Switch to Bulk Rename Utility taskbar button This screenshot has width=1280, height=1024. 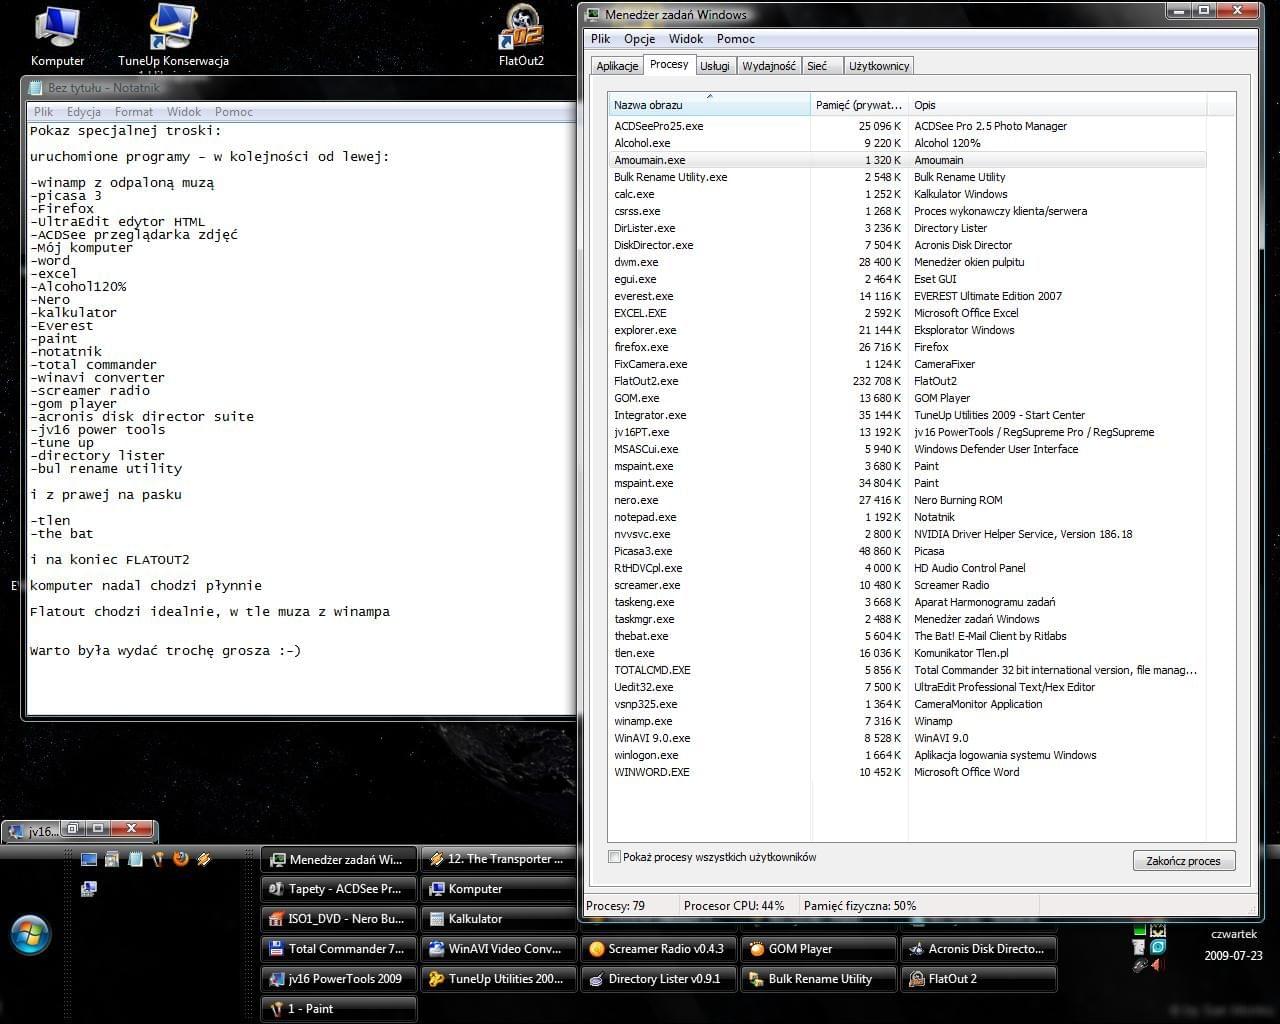click(x=818, y=979)
